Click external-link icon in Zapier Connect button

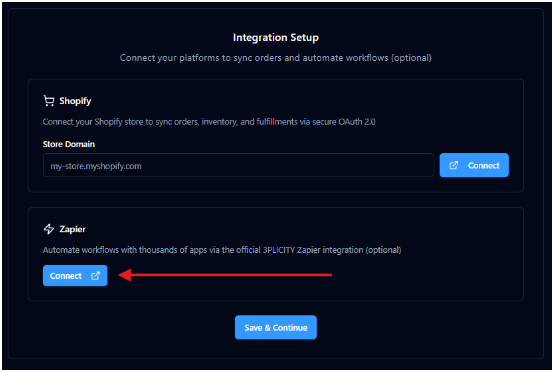pos(95,276)
